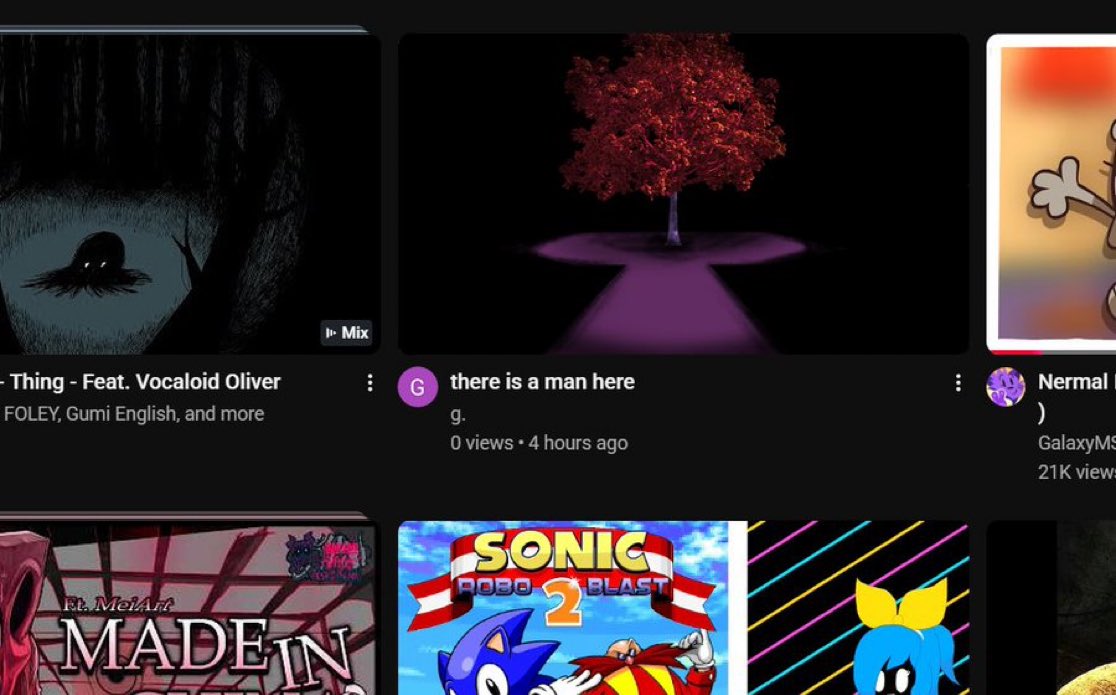Viewport: 1116px width, 695px height.
Task: Click the '21K views' text
Action: (1077, 472)
